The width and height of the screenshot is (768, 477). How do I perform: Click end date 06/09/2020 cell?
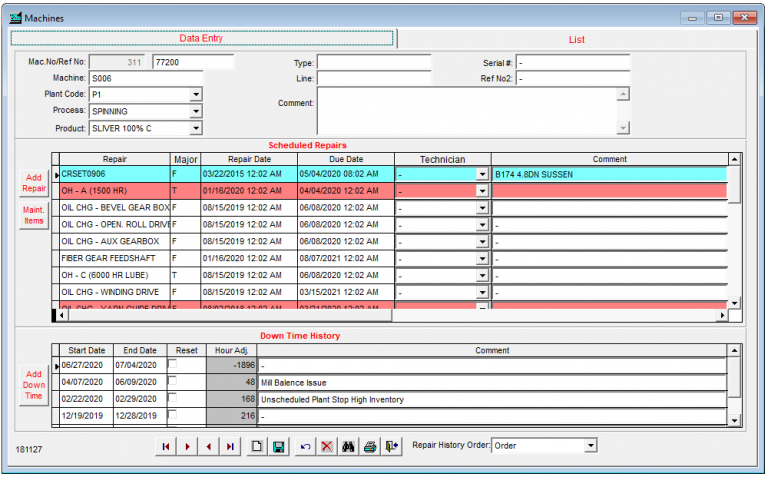(140, 382)
